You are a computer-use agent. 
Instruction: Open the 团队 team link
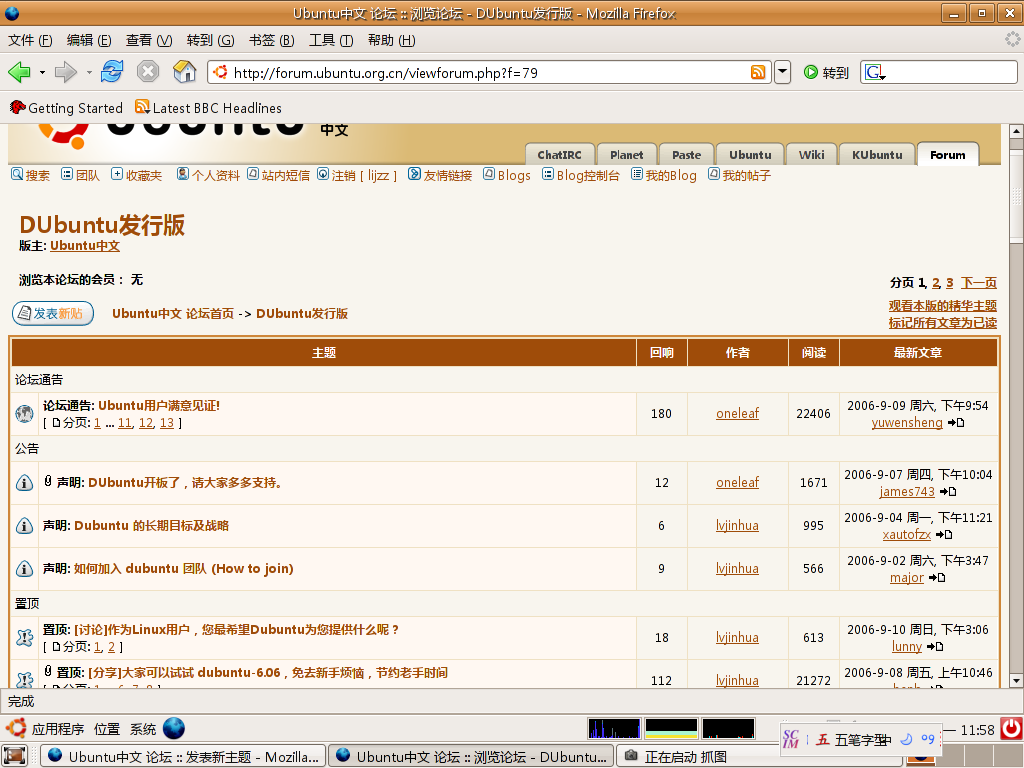tap(80, 175)
